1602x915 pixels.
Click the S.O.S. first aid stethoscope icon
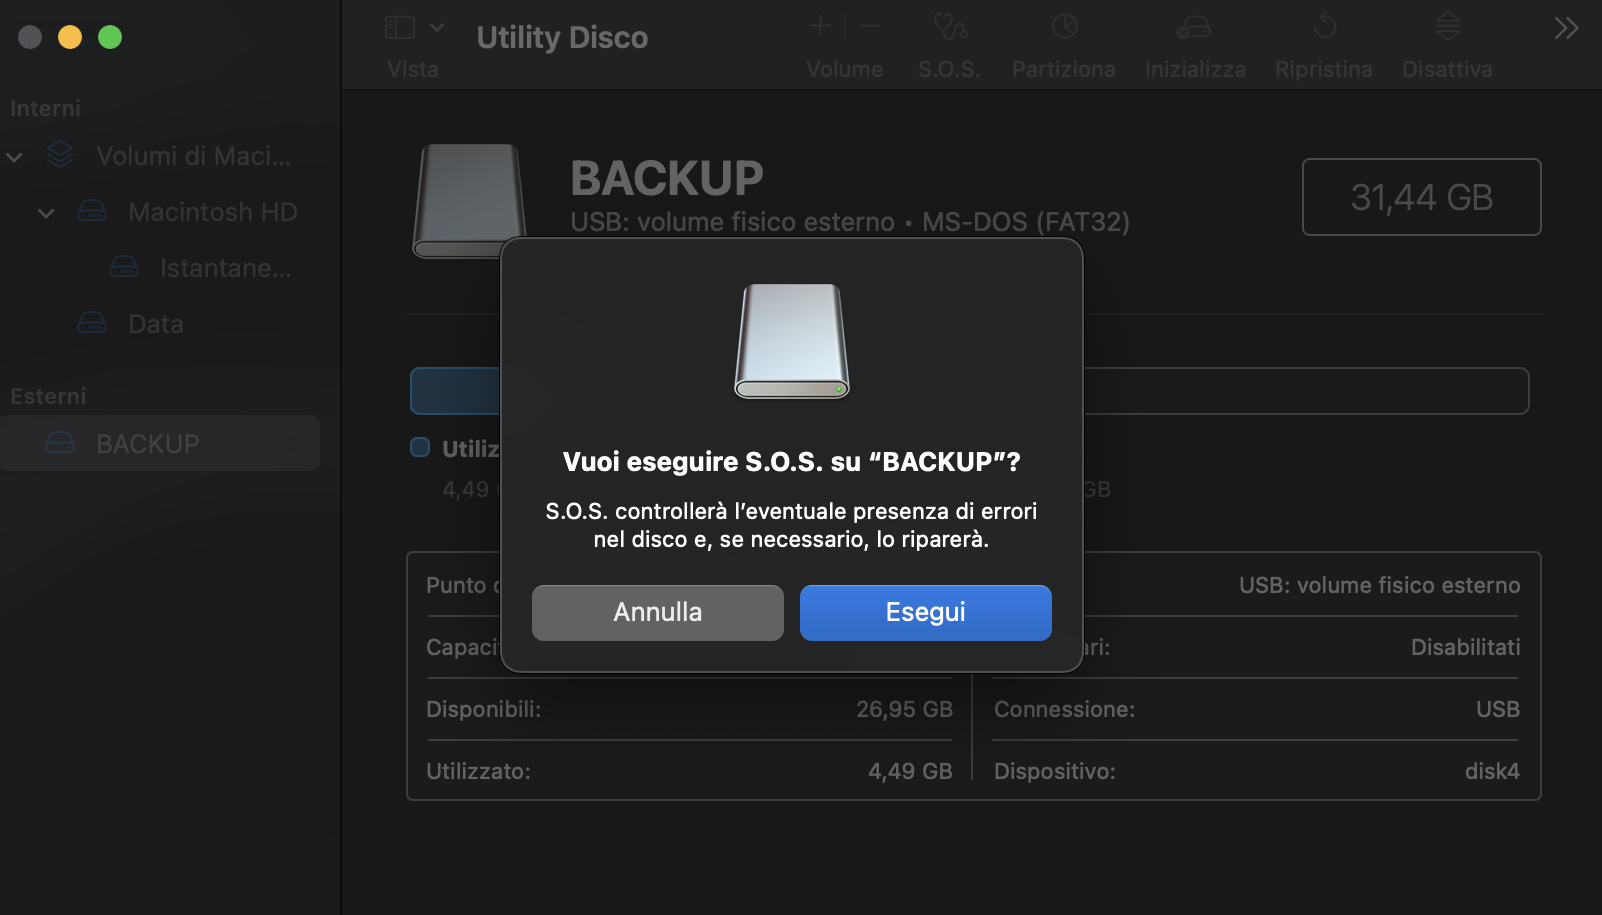(949, 27)
